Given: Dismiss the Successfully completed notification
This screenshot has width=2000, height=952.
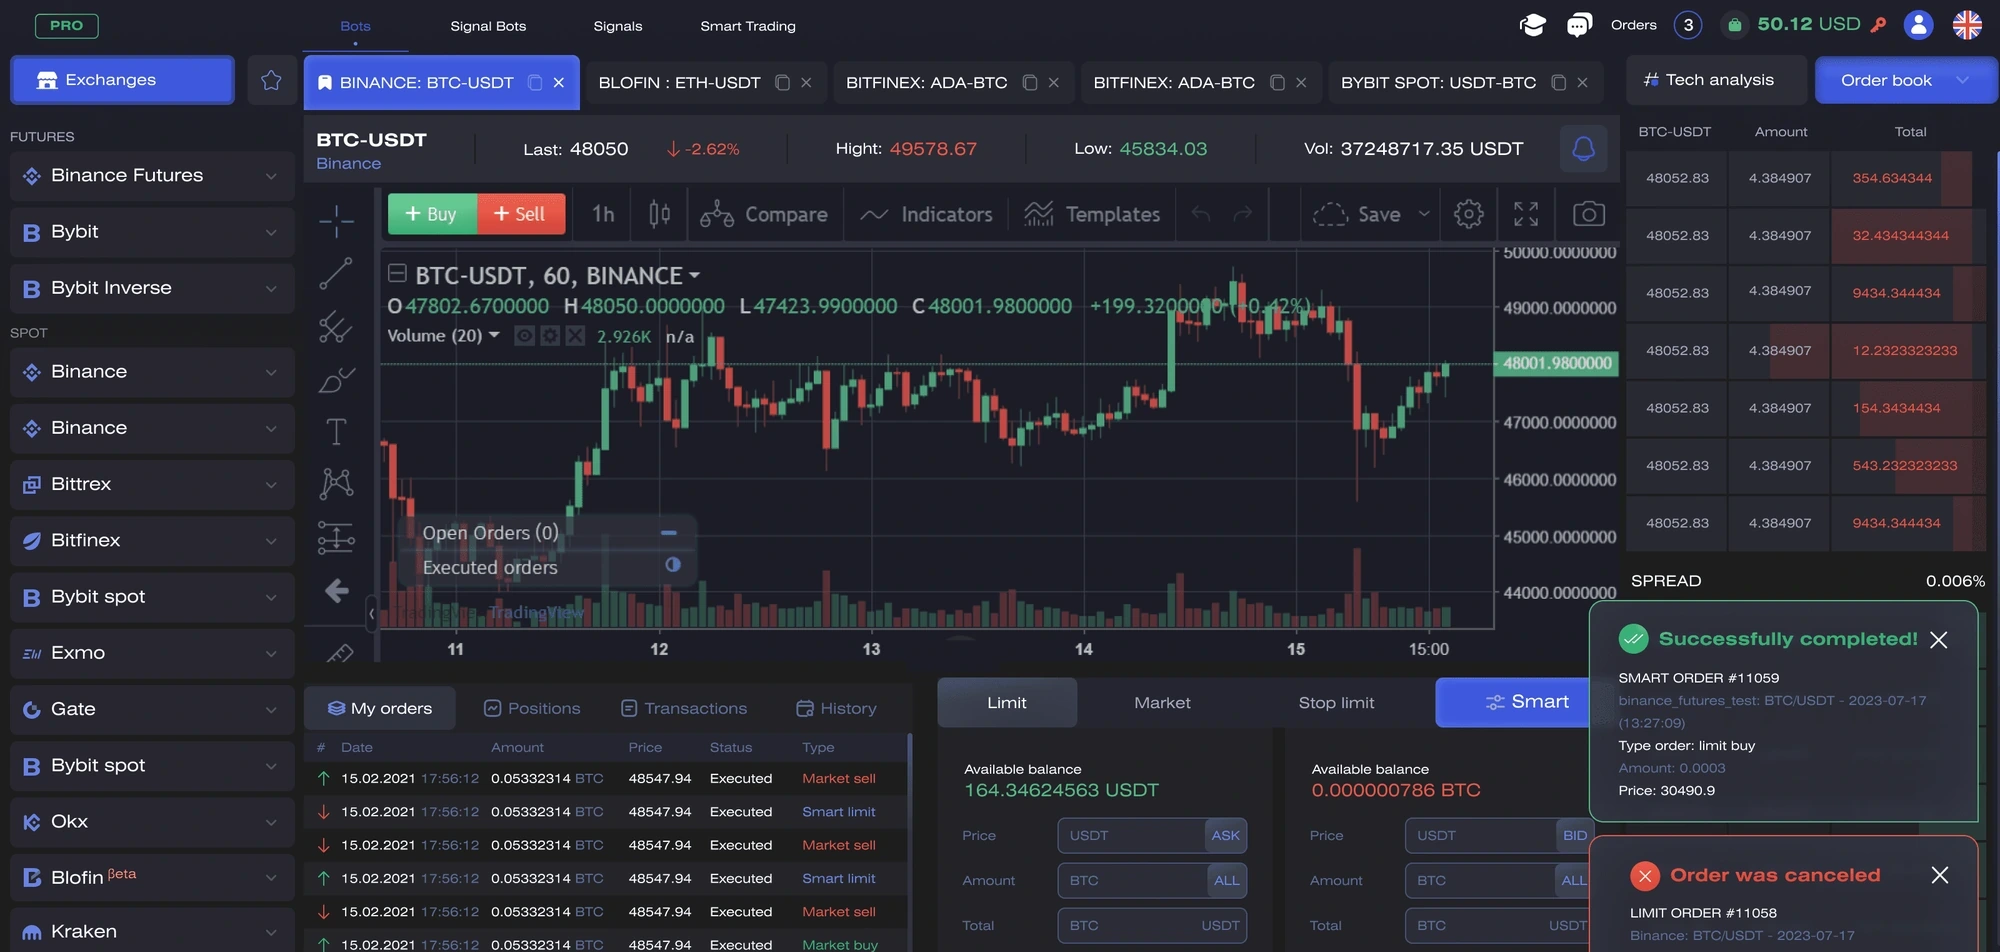Looking at the screenshot, I should 1938,640.
